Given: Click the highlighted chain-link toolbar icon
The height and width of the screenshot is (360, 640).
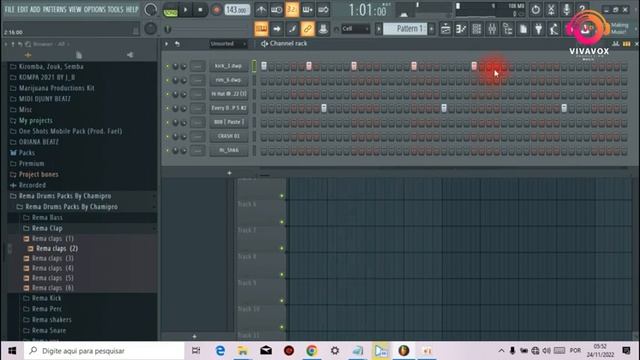Looking at the screenshot, I should tap(307, 29).
